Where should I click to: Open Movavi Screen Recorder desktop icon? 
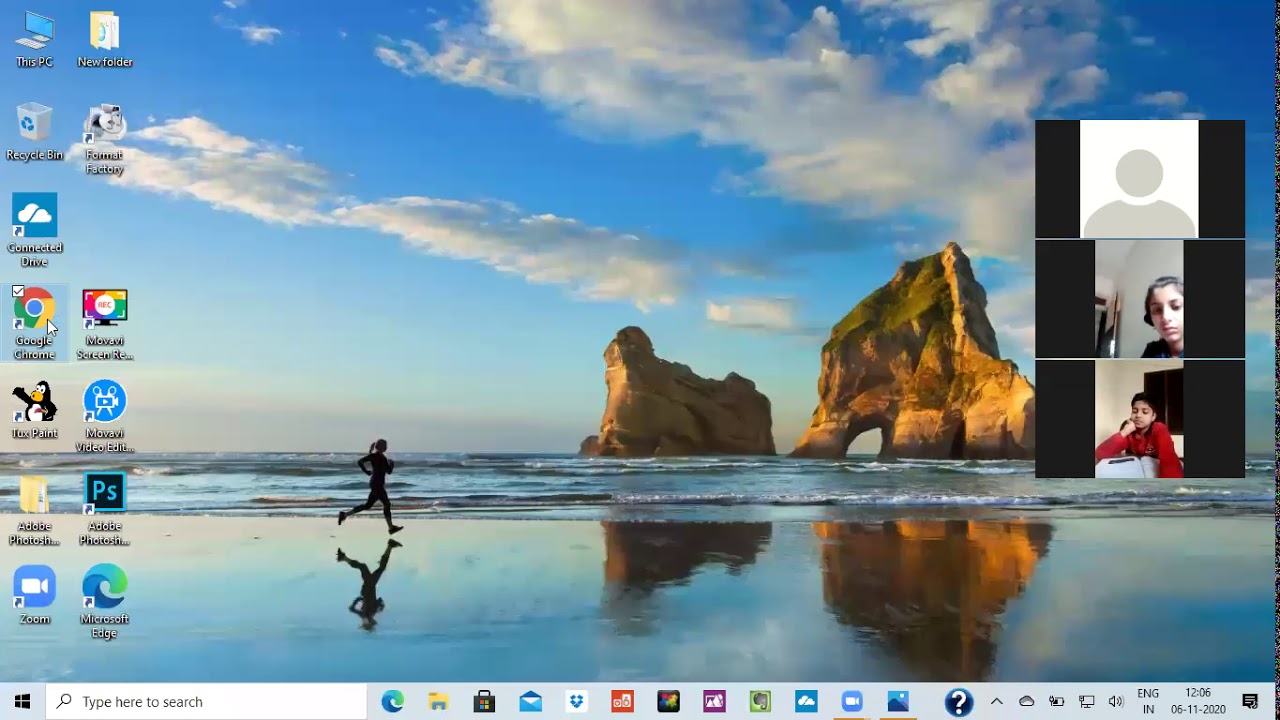tap(105, 309)
